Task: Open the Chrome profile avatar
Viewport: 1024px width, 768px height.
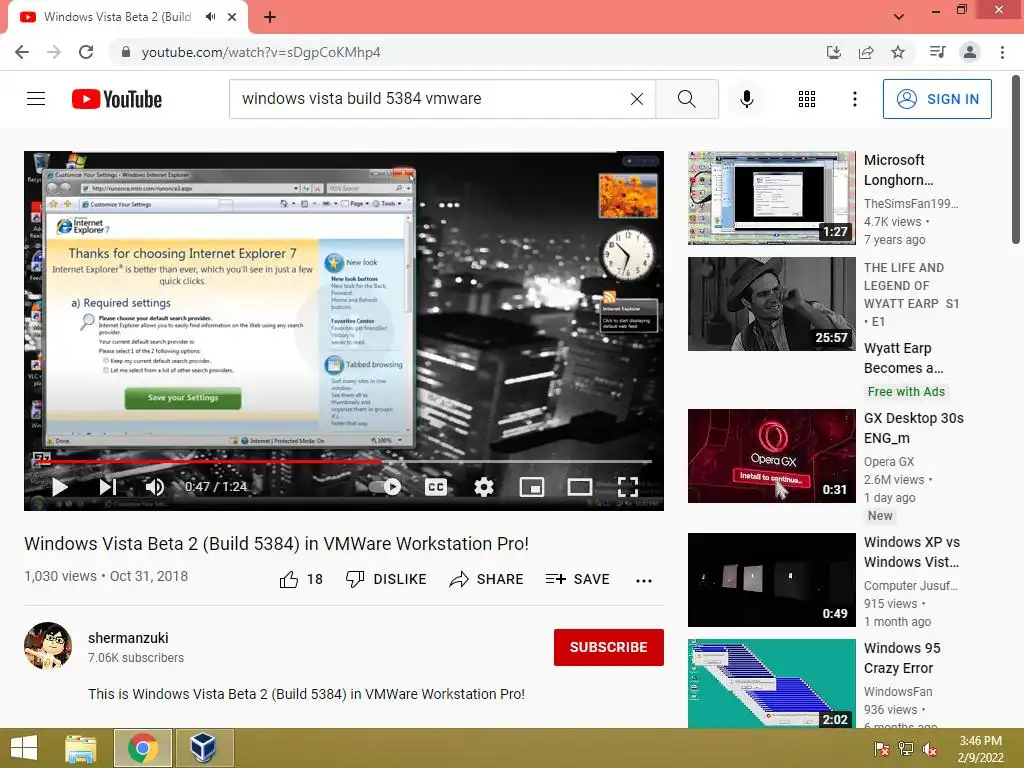Action: click(970, 52)
